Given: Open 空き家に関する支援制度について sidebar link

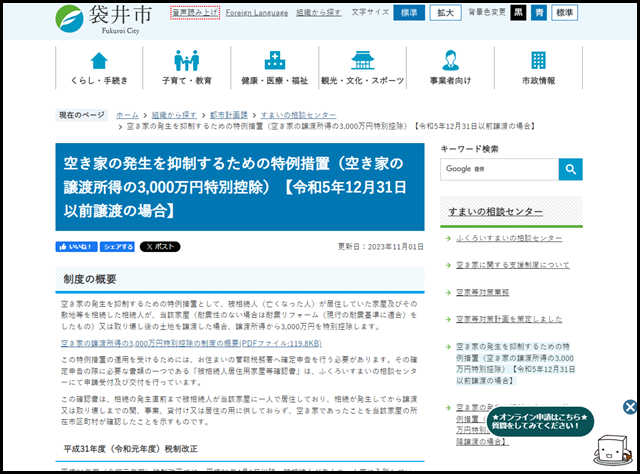Looking at the screenshot, I should point(513,265).
